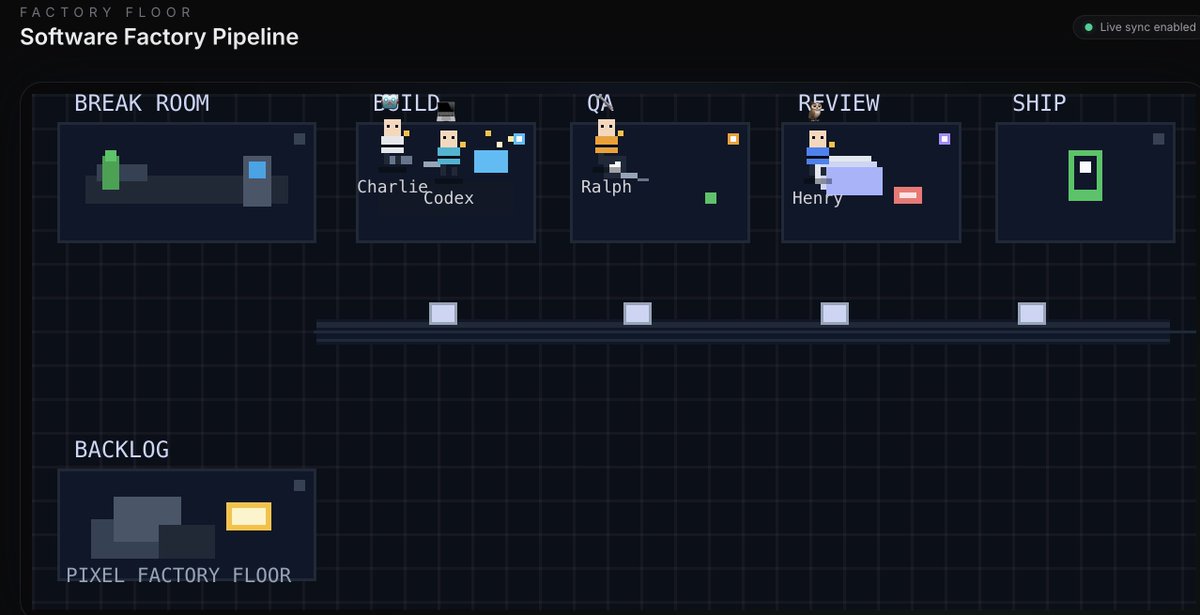Image resolution: width=1200 pixels, height=615 pixels.
Task: Click the green square in the QA room
Action: 710,198
